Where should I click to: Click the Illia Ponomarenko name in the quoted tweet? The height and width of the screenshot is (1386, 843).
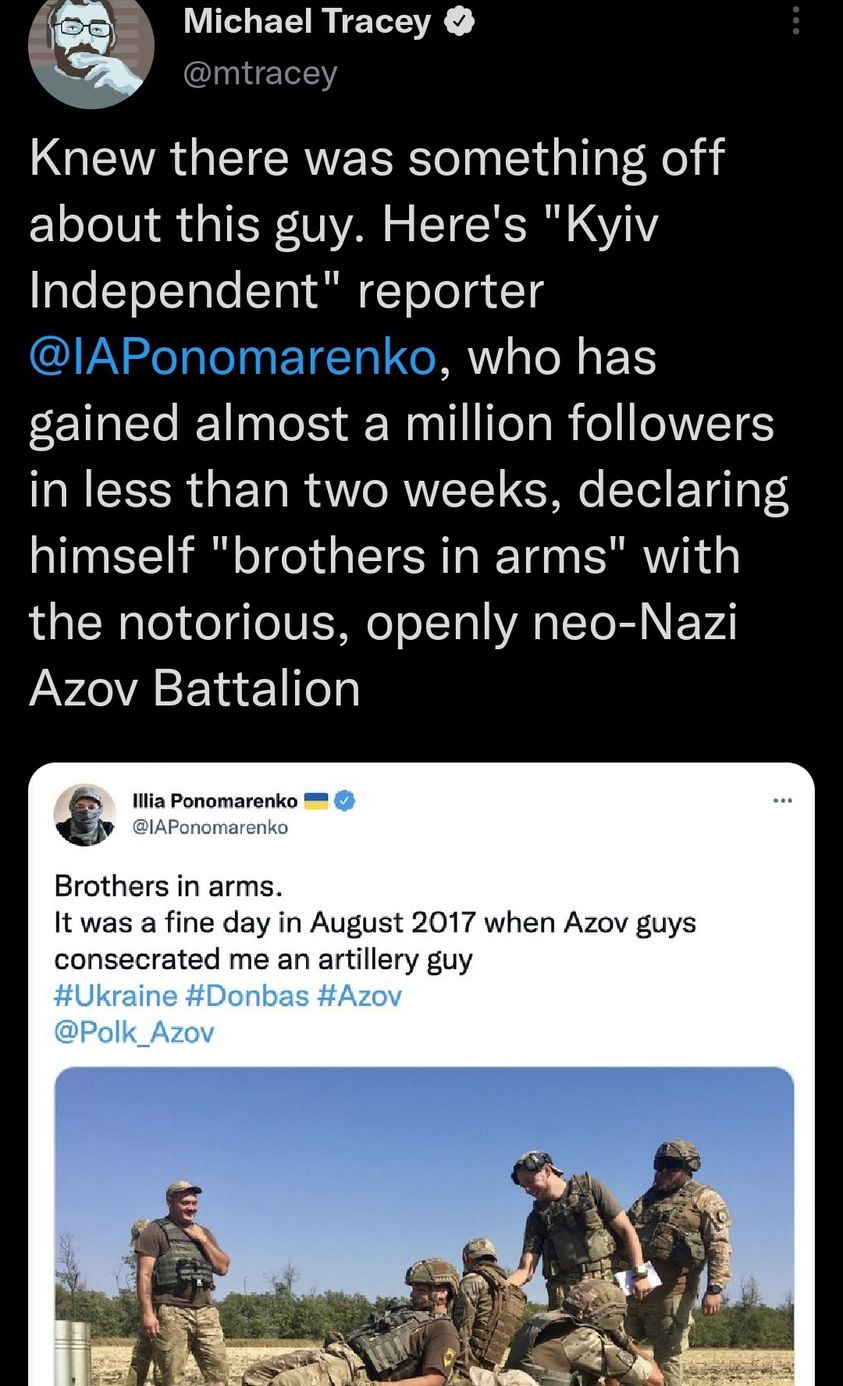tap(215, 801)
